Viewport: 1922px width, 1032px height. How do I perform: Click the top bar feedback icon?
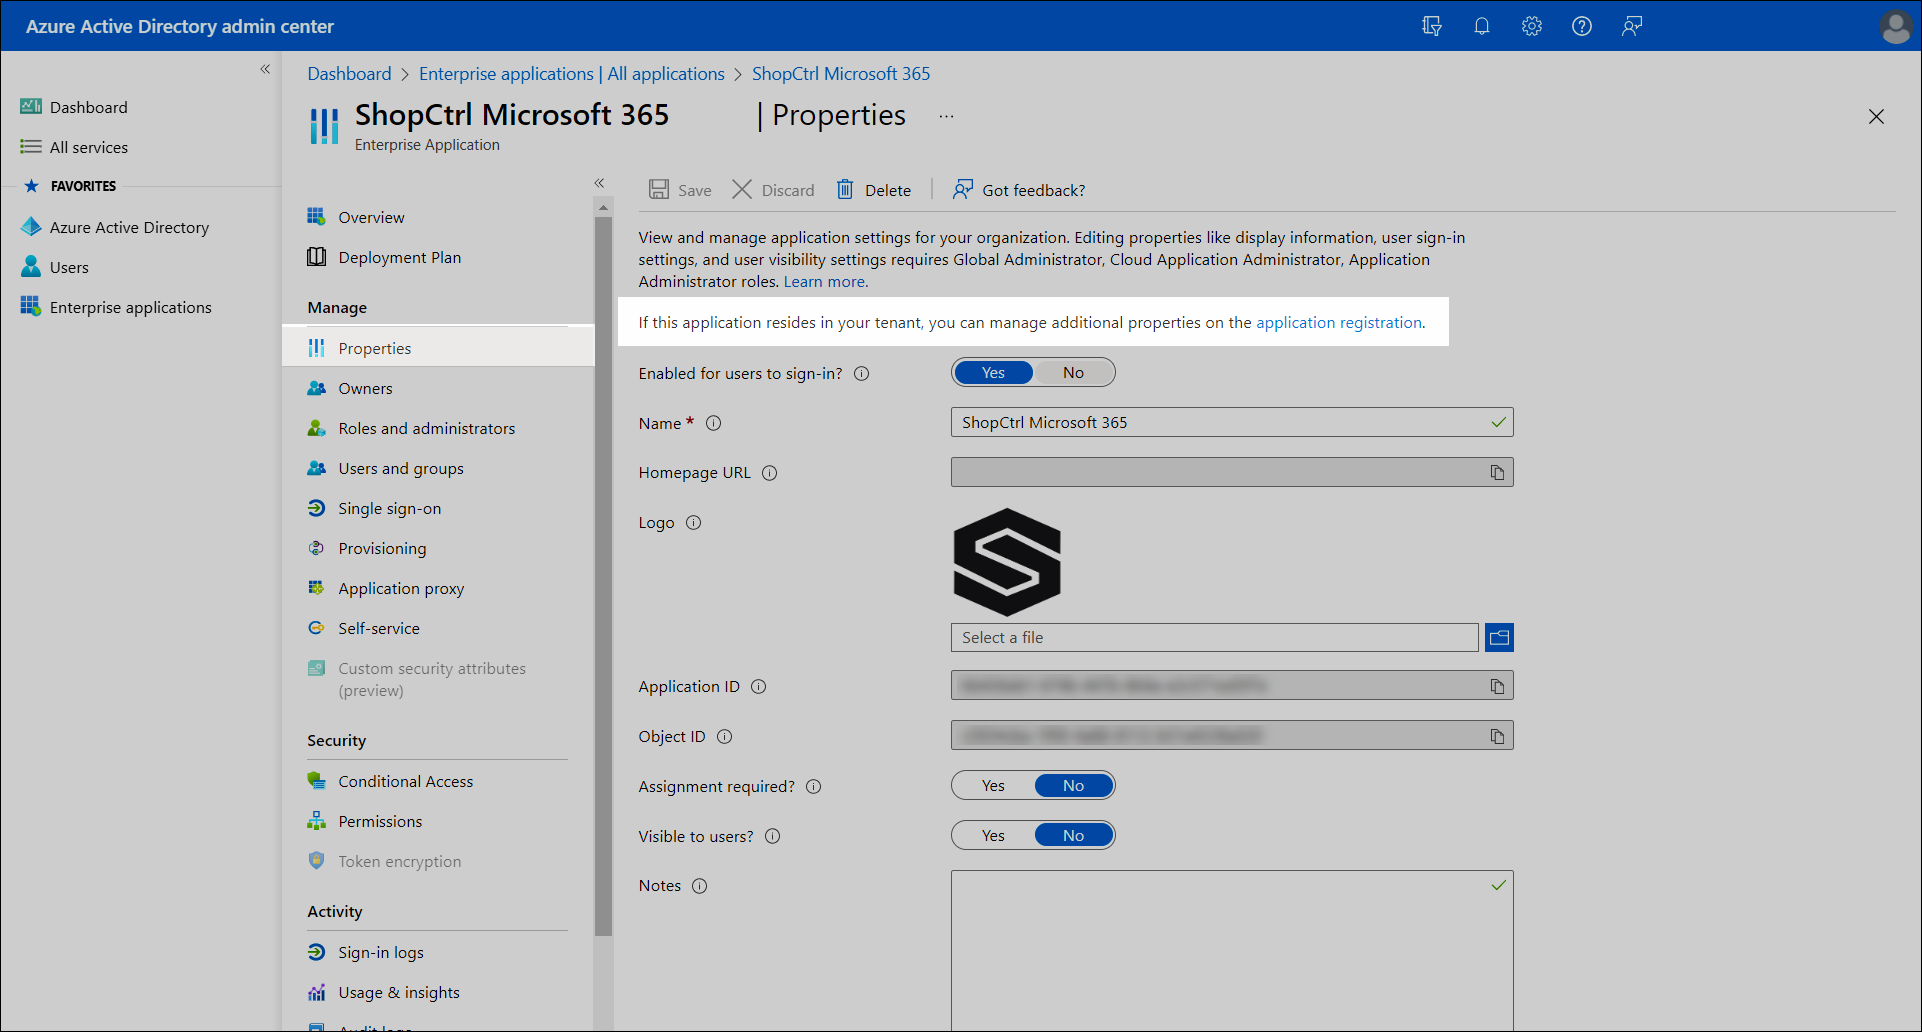click(x=1632, y=26)
